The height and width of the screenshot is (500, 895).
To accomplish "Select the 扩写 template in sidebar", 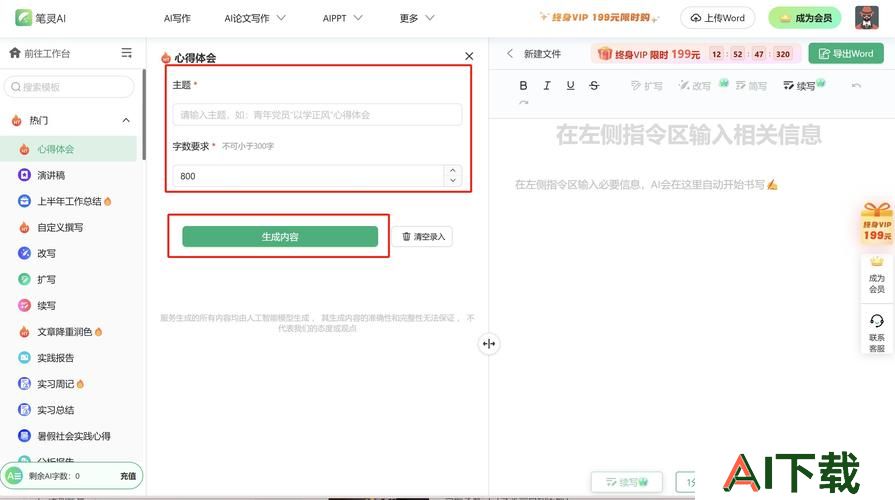I will coord(68,280).
